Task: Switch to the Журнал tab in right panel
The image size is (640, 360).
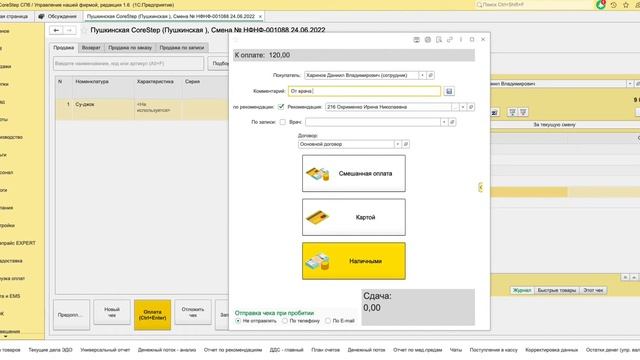Action: coord(522,290)
